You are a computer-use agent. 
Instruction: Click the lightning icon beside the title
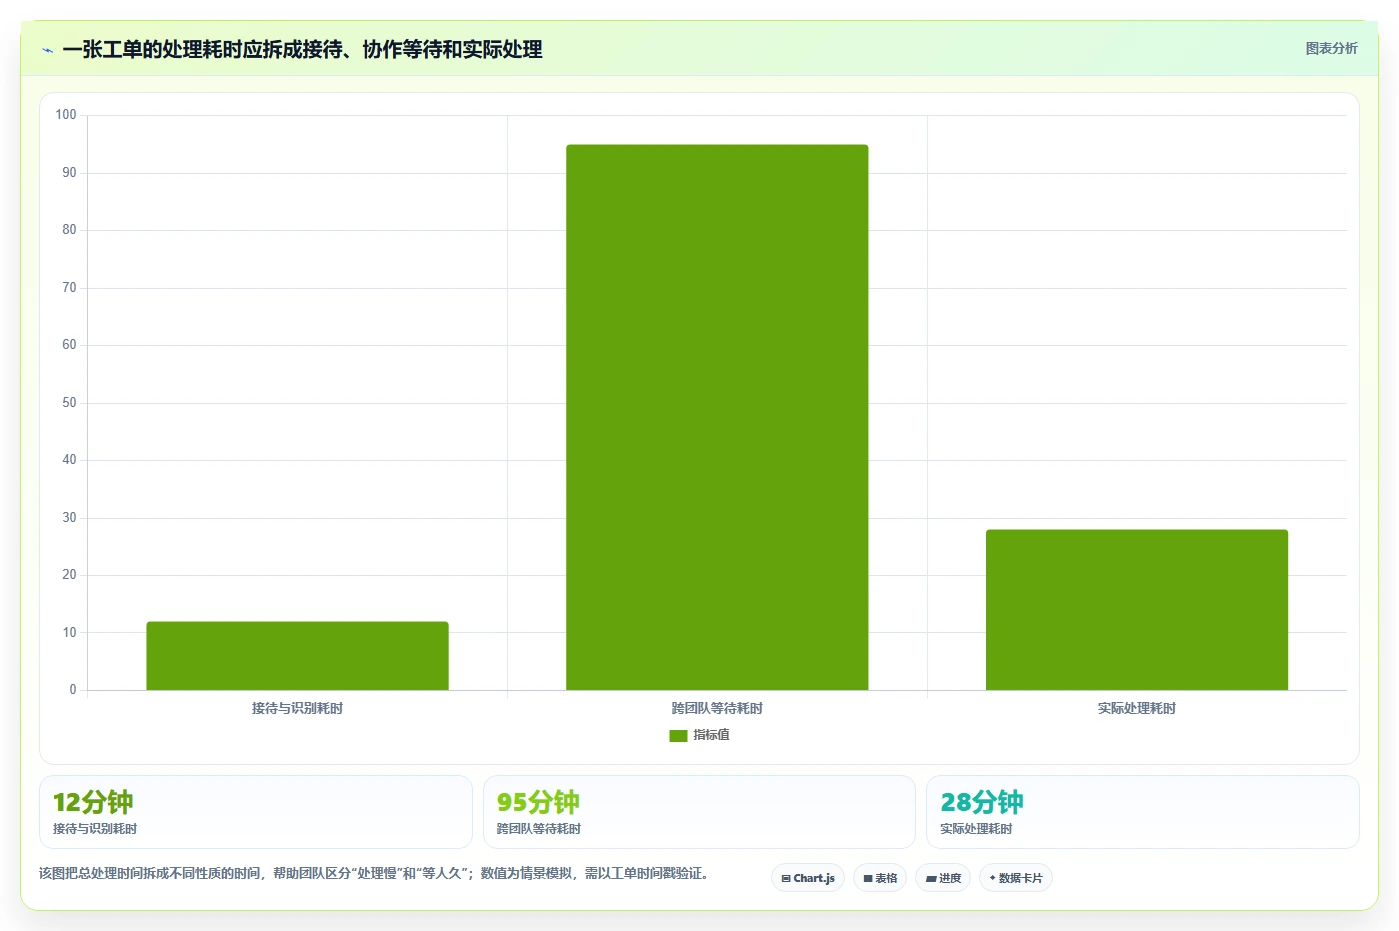click(x=47, y=50)
